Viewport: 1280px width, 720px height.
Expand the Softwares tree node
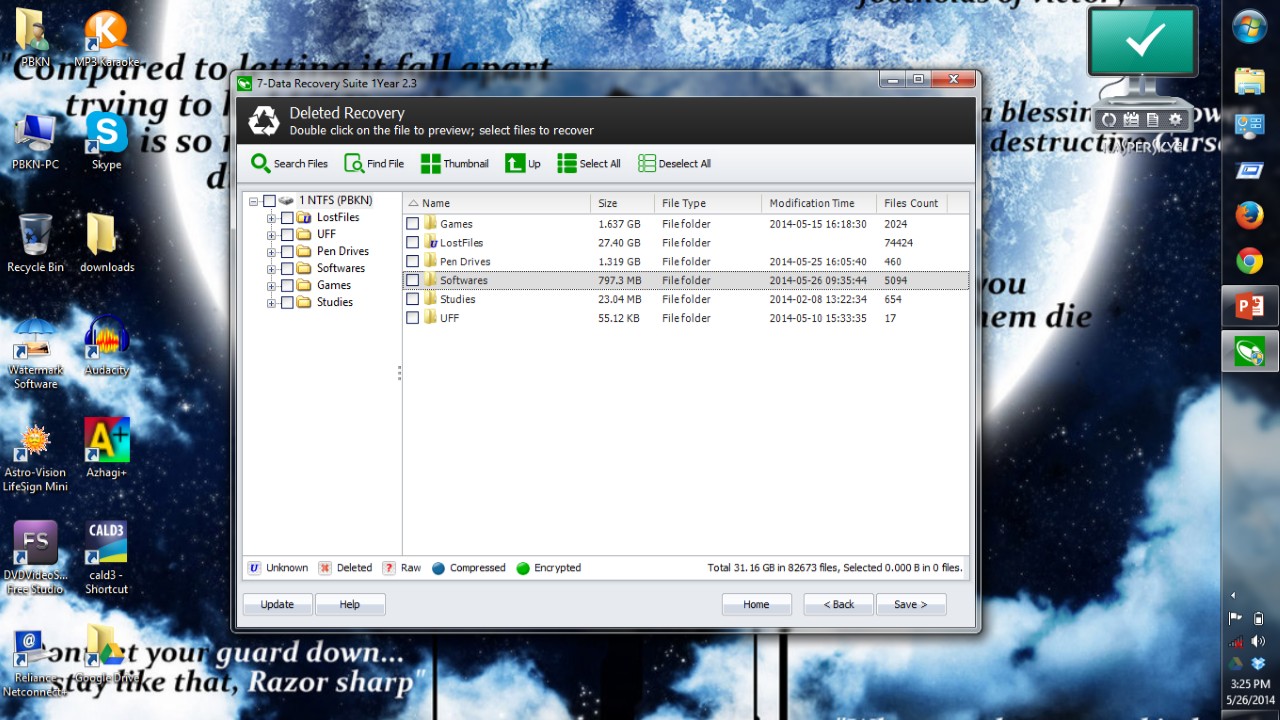[x=271, y=269]
